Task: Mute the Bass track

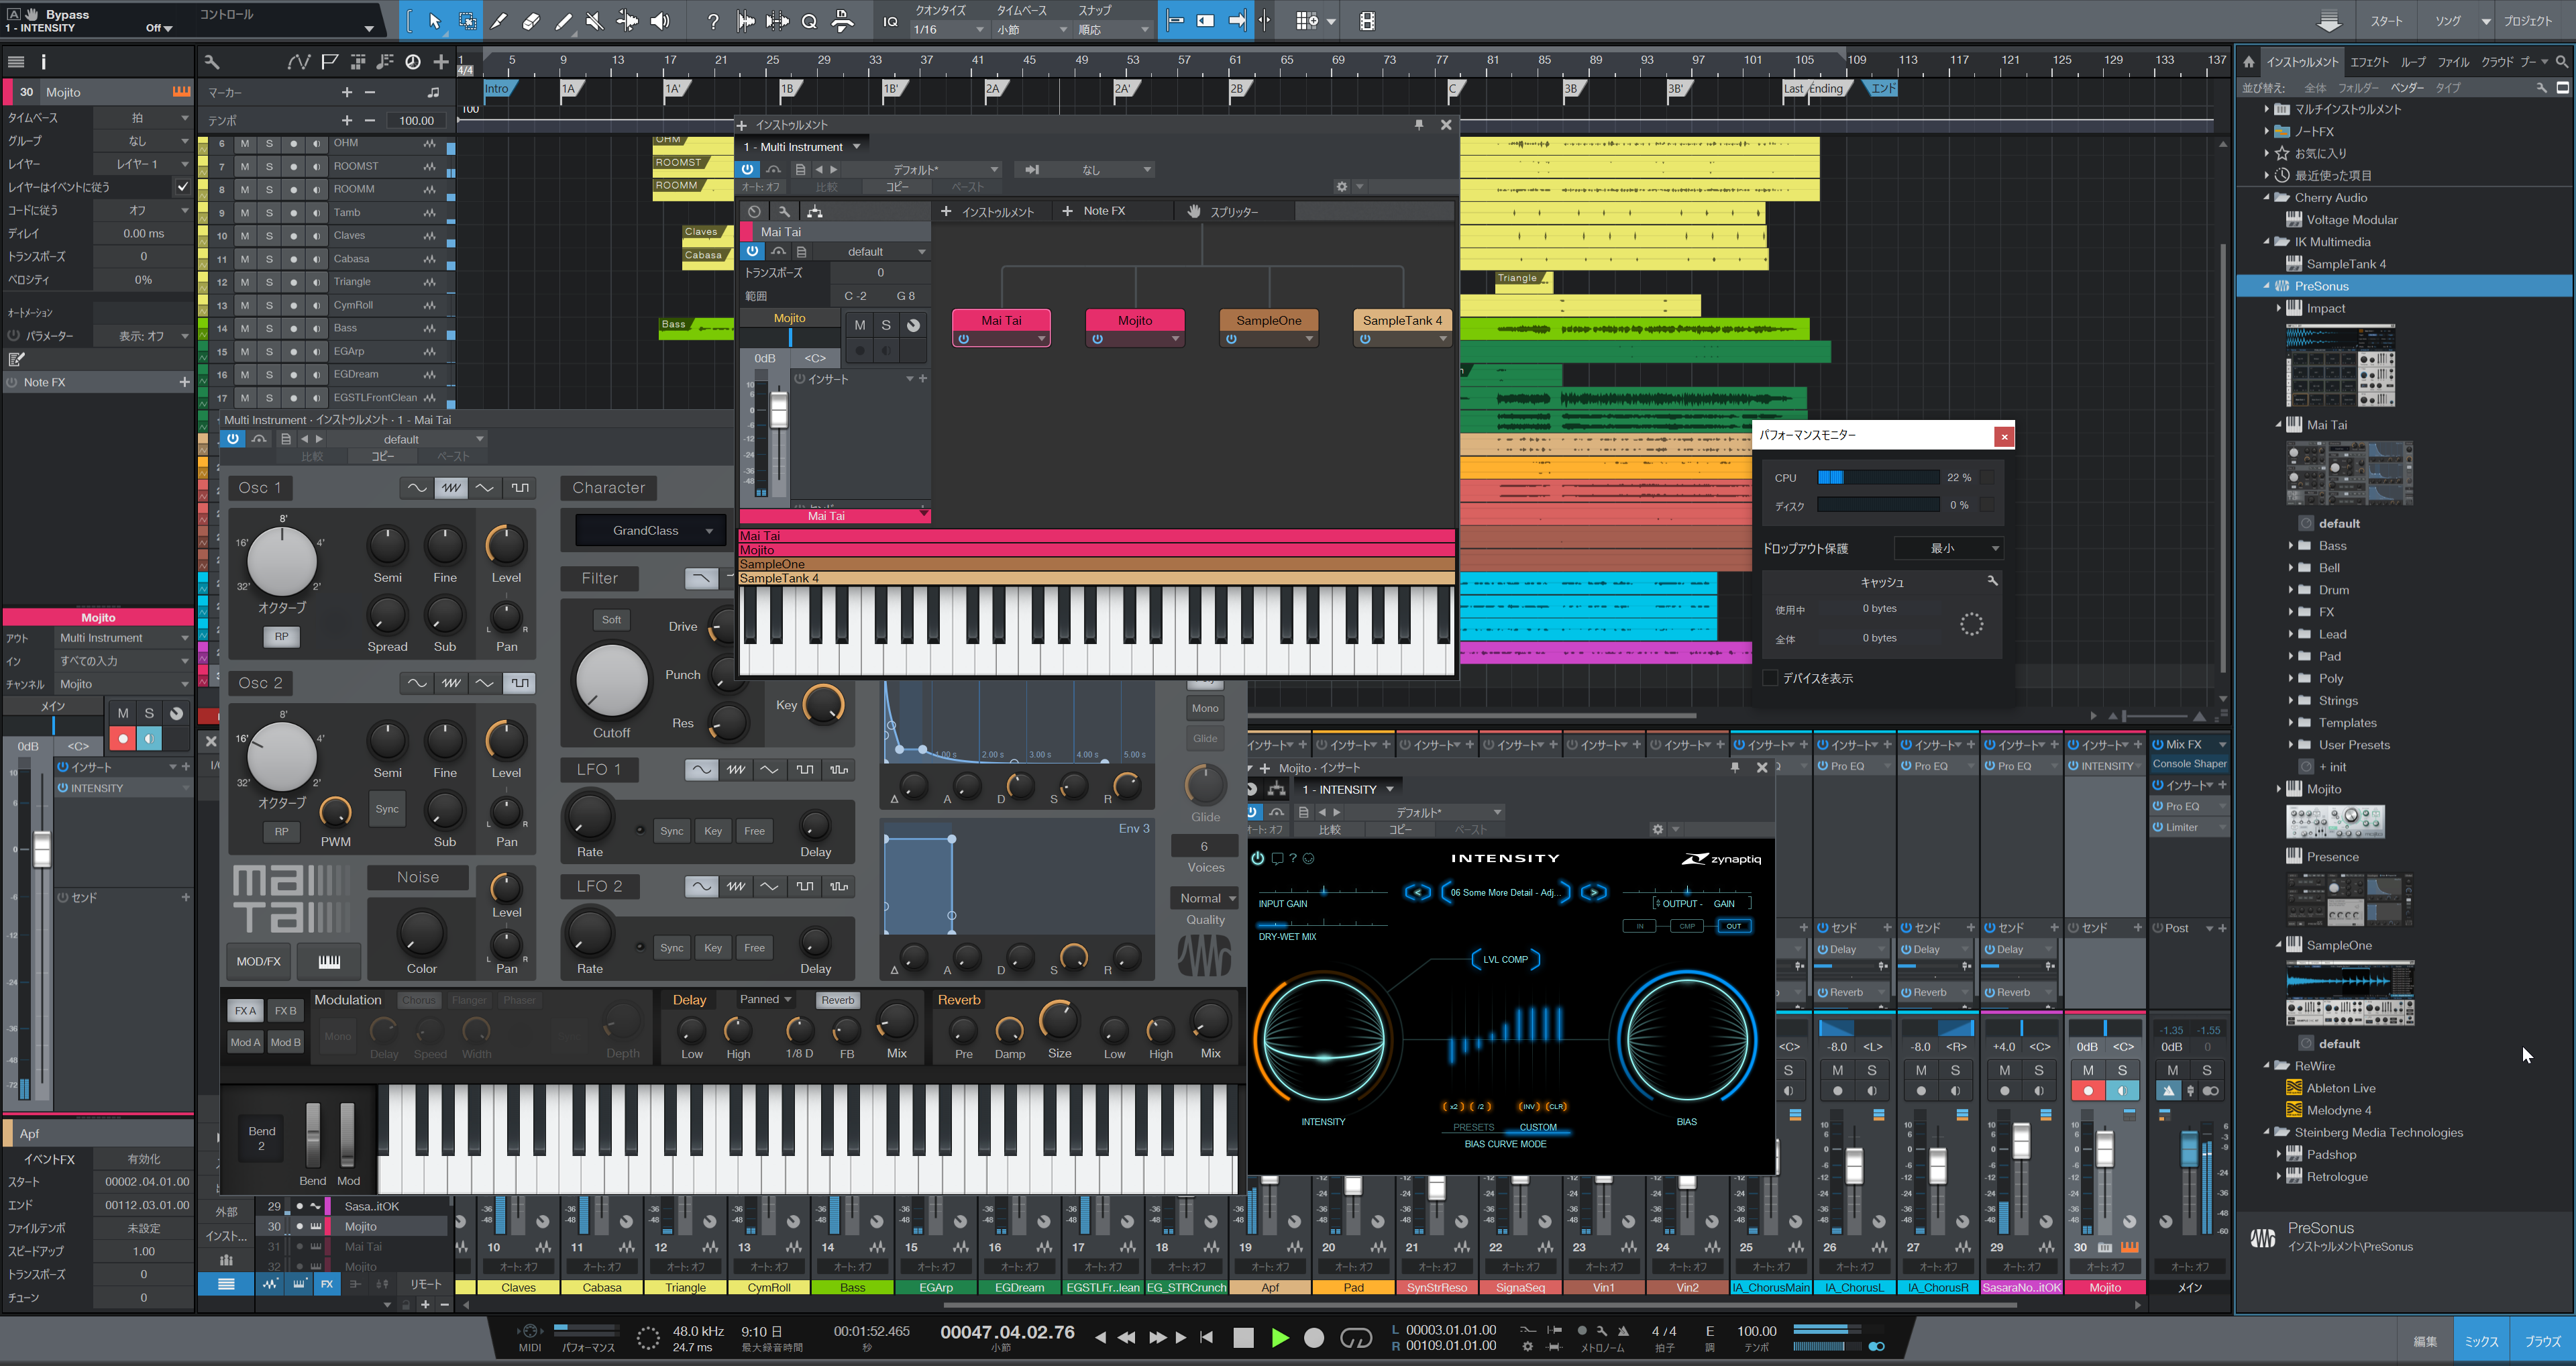Action: [x=245, y=328]
